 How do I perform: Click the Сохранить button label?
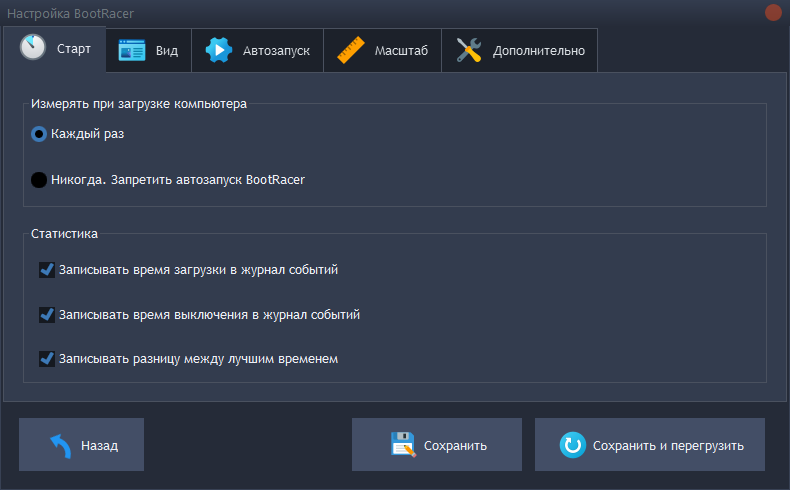click(455, 446)
